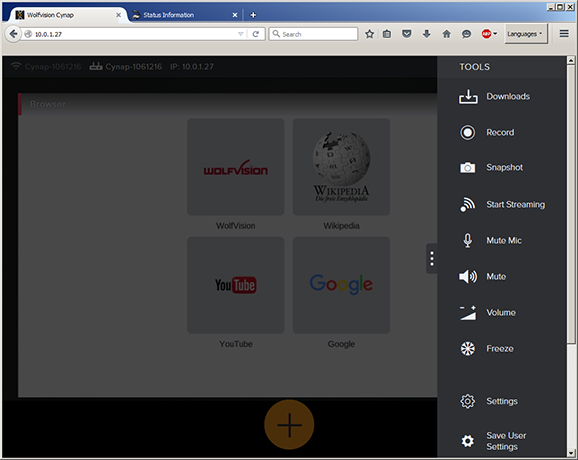The height and width of the screenshot is (460, 578).
Task: Click the LAN Cynap-1061216 status
Action: [126, 67]
